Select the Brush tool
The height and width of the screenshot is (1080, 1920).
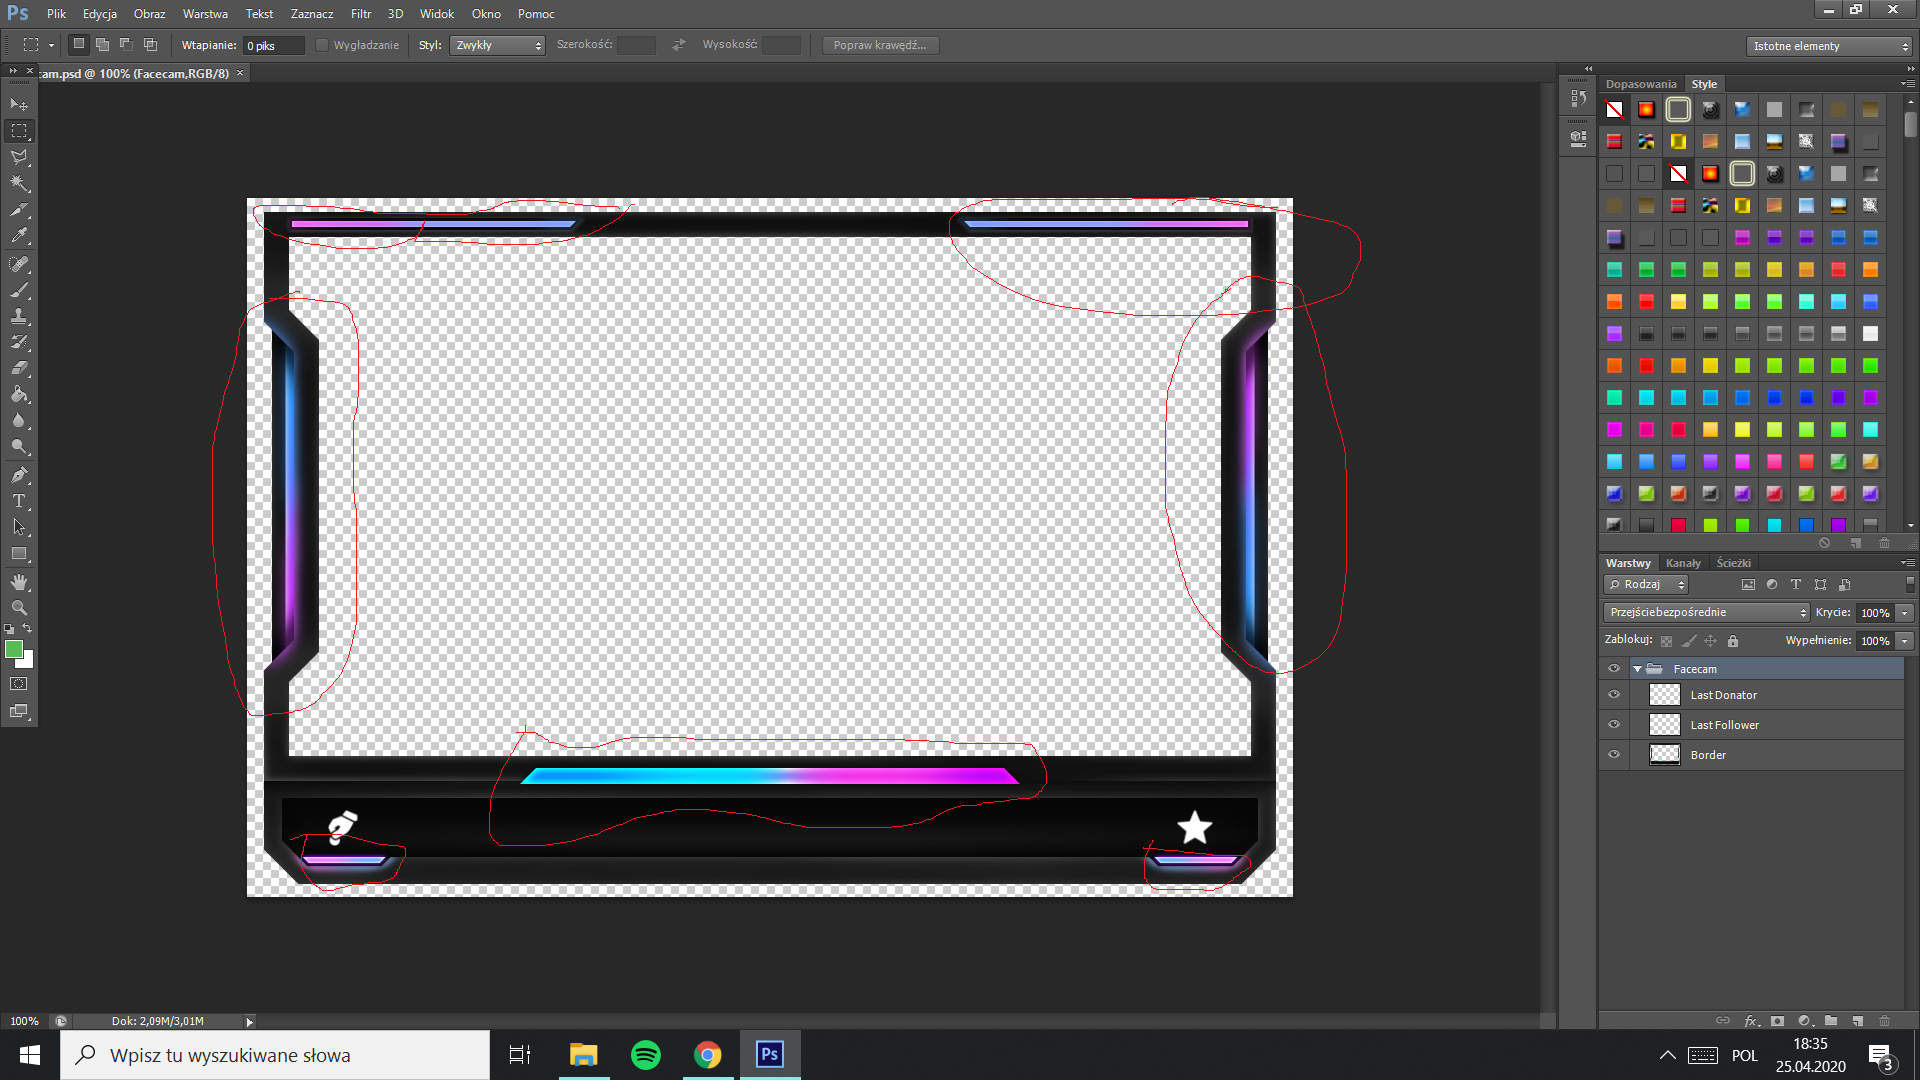click(x=19, y=290)
